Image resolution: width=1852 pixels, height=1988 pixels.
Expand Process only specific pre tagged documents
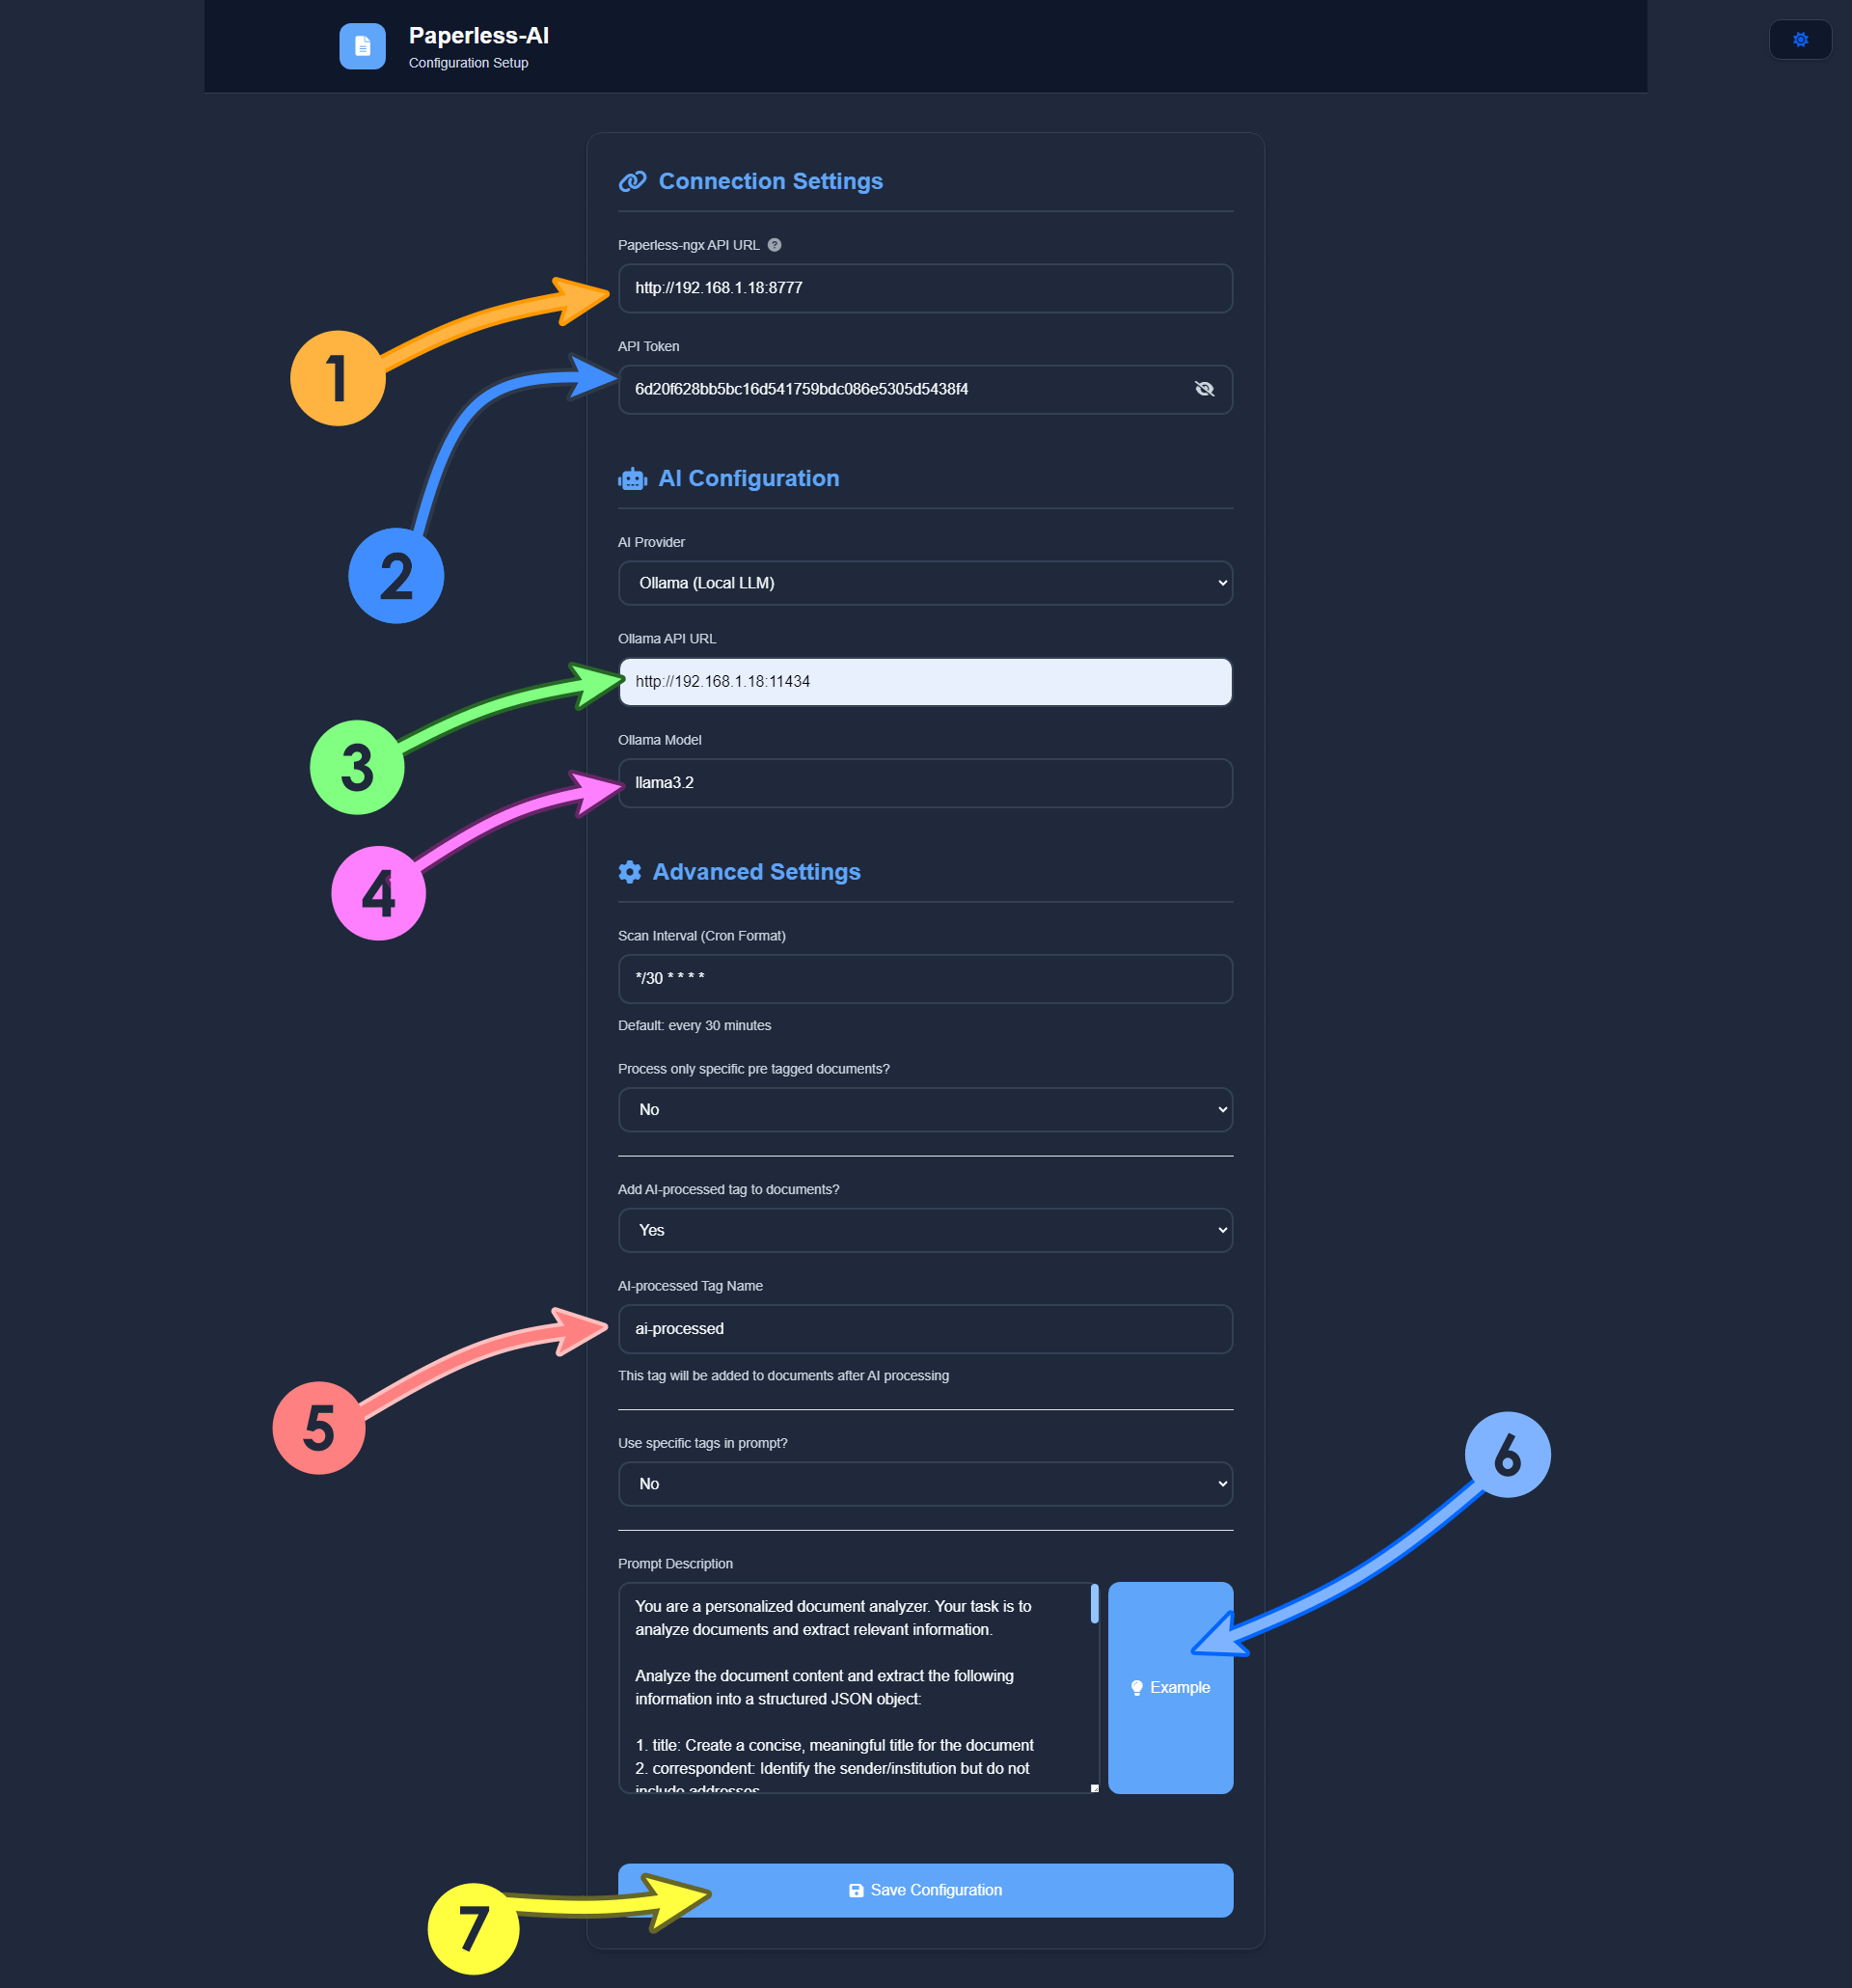click(x=924, y=1107)
